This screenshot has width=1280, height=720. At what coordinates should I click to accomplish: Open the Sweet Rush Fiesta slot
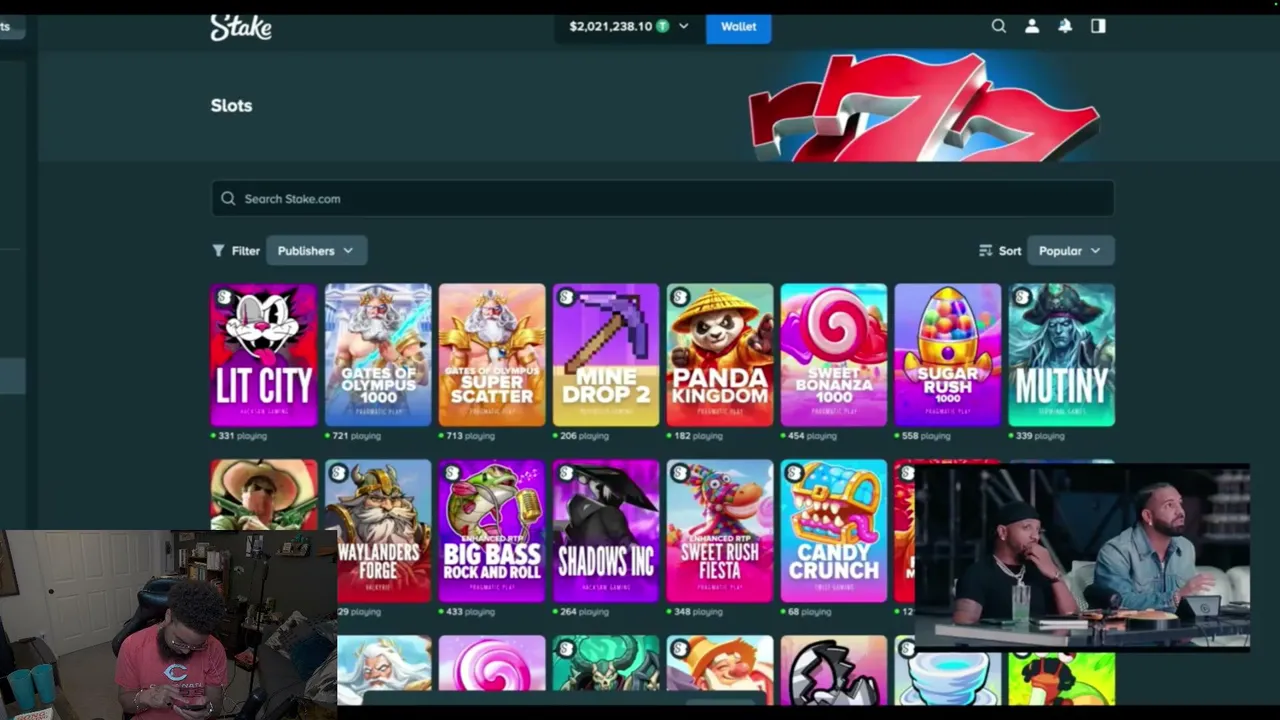720,531
